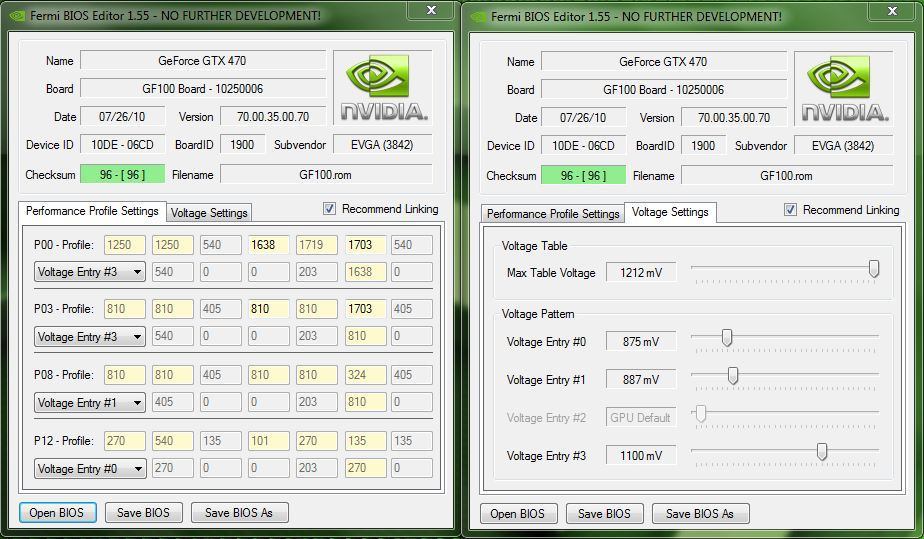Image resolution: width=924 pixels, height=539 pixels.
Task: Click P00 profile 1703 clock field
Action: [365, 244]
